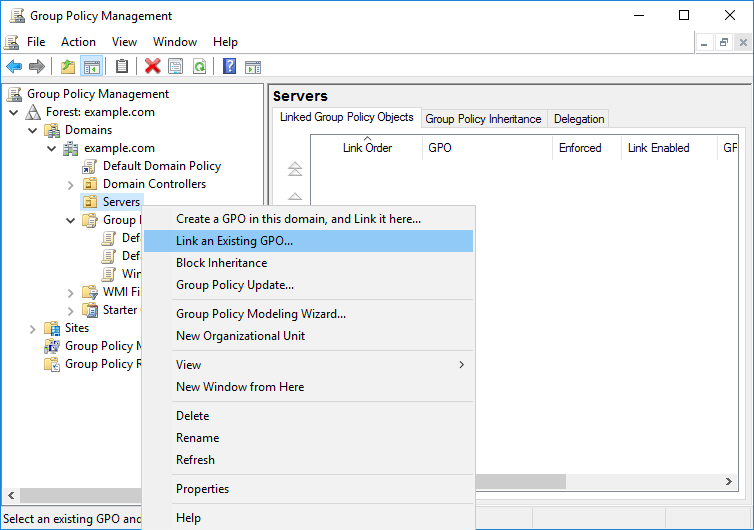This screenshot has height=530, width=754.
Task: Open the Action menu
Action: tap(78, 42)
